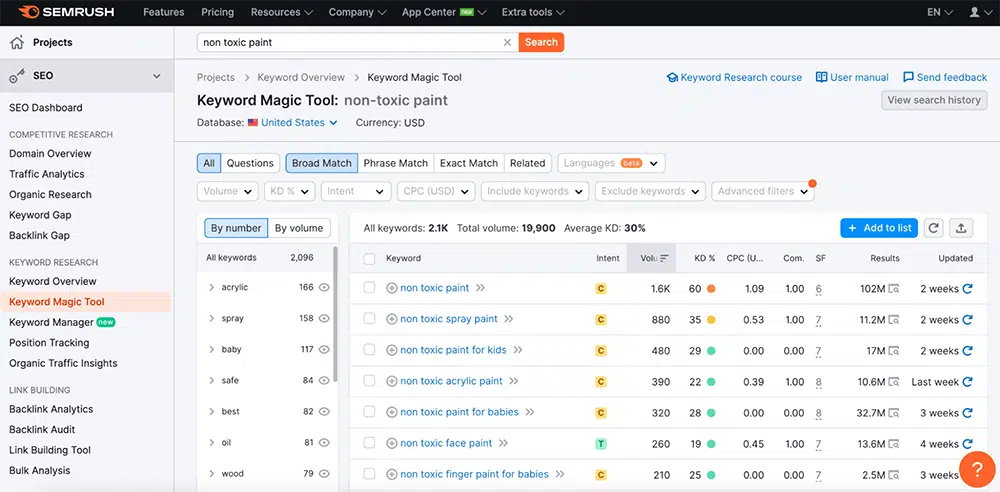This screenshot has height=492, width=1000.
Task: Expand the baby keyword group
Action: pos(212,350)
